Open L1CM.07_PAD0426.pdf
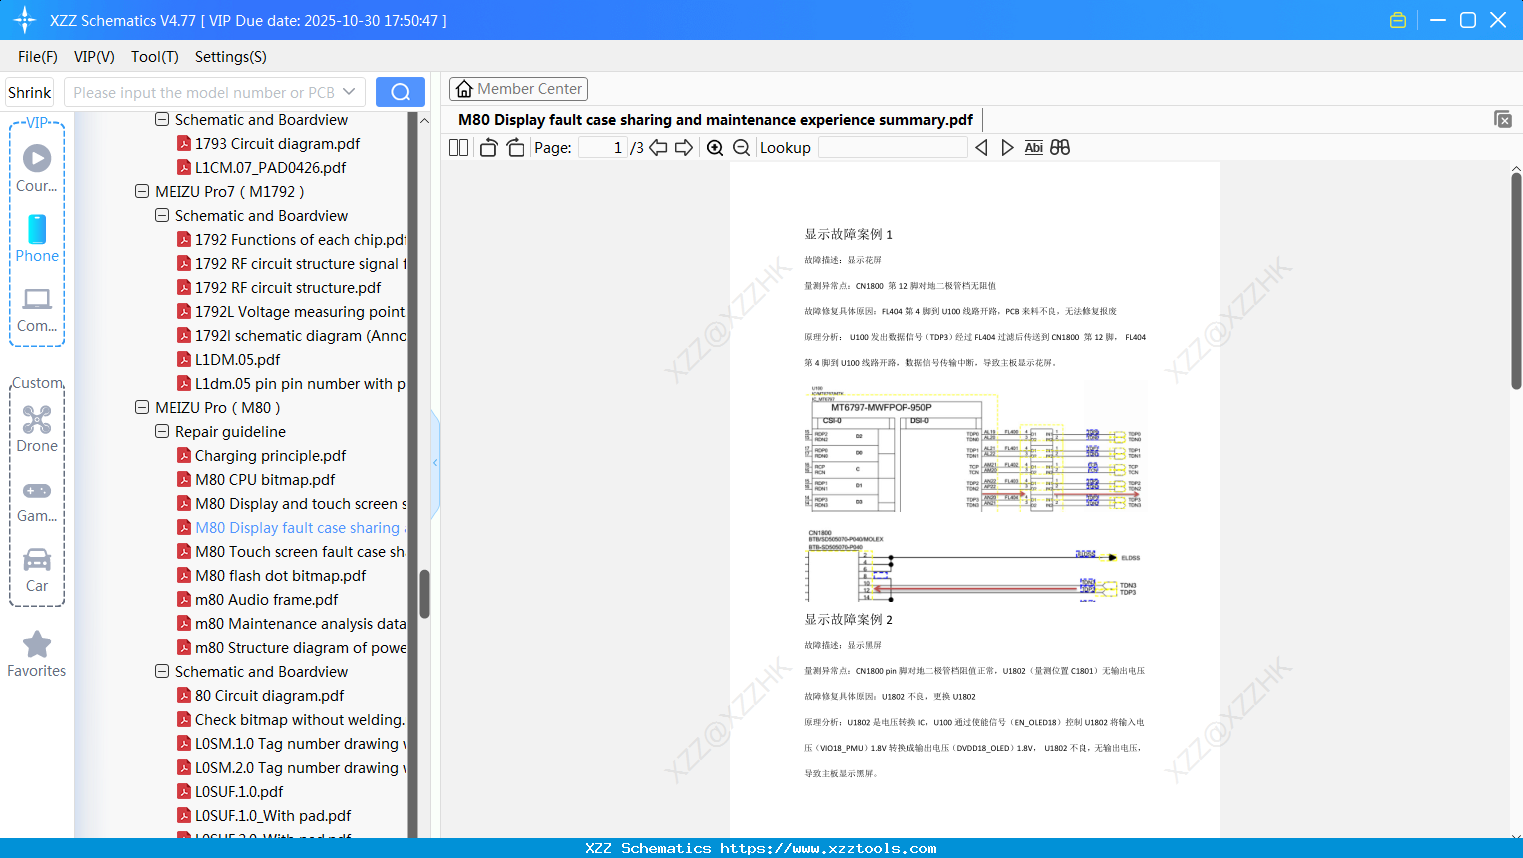 [270, 168]
